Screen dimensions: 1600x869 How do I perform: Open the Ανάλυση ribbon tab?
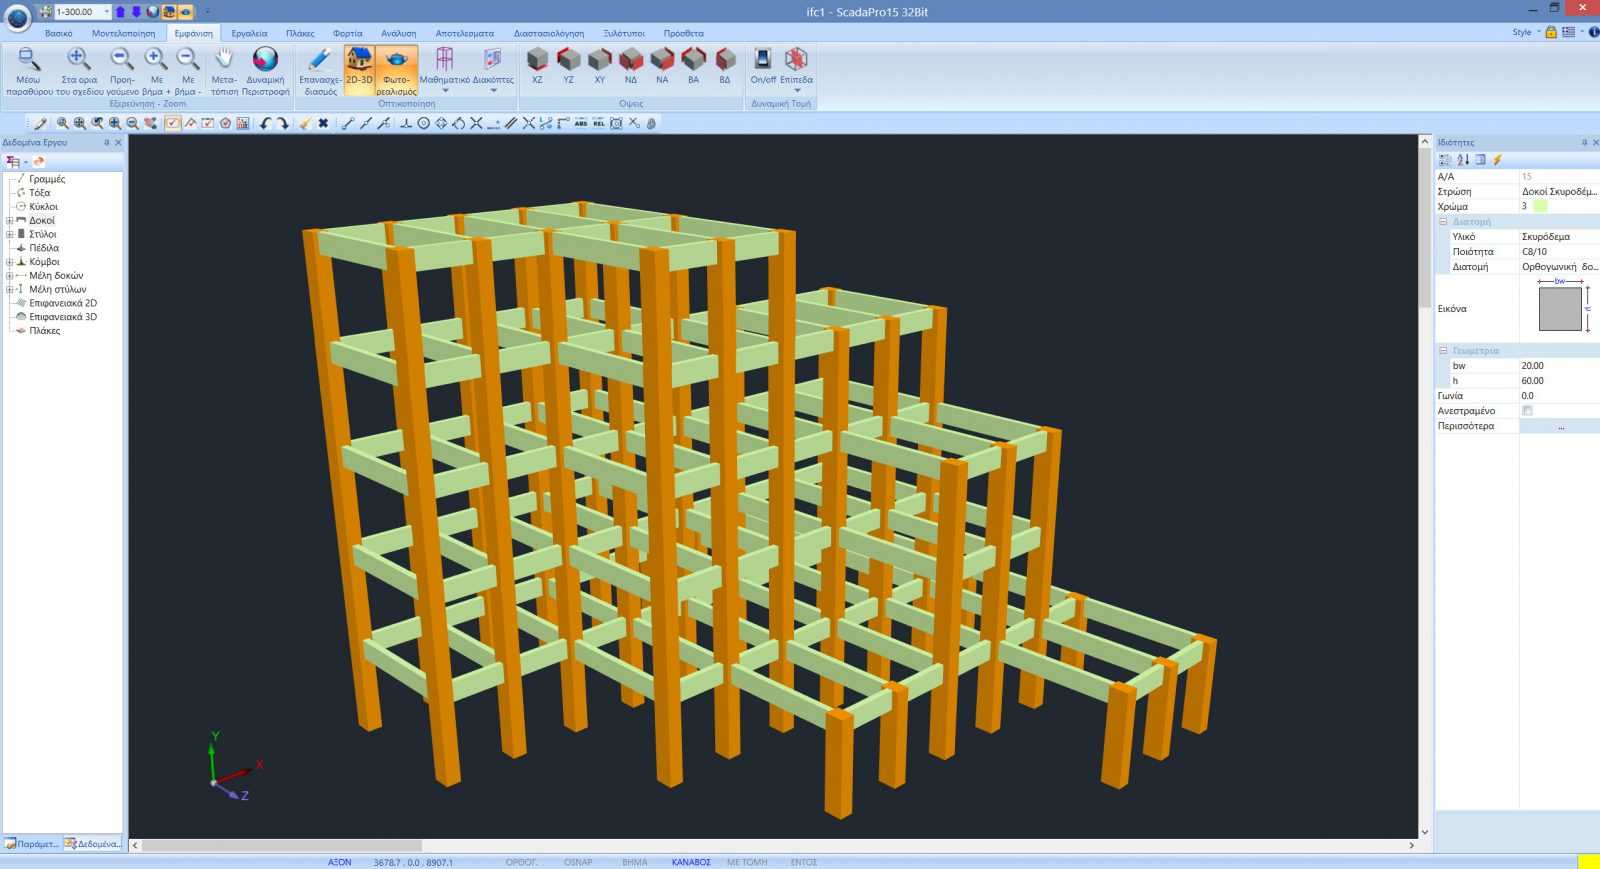coord(398,33)
